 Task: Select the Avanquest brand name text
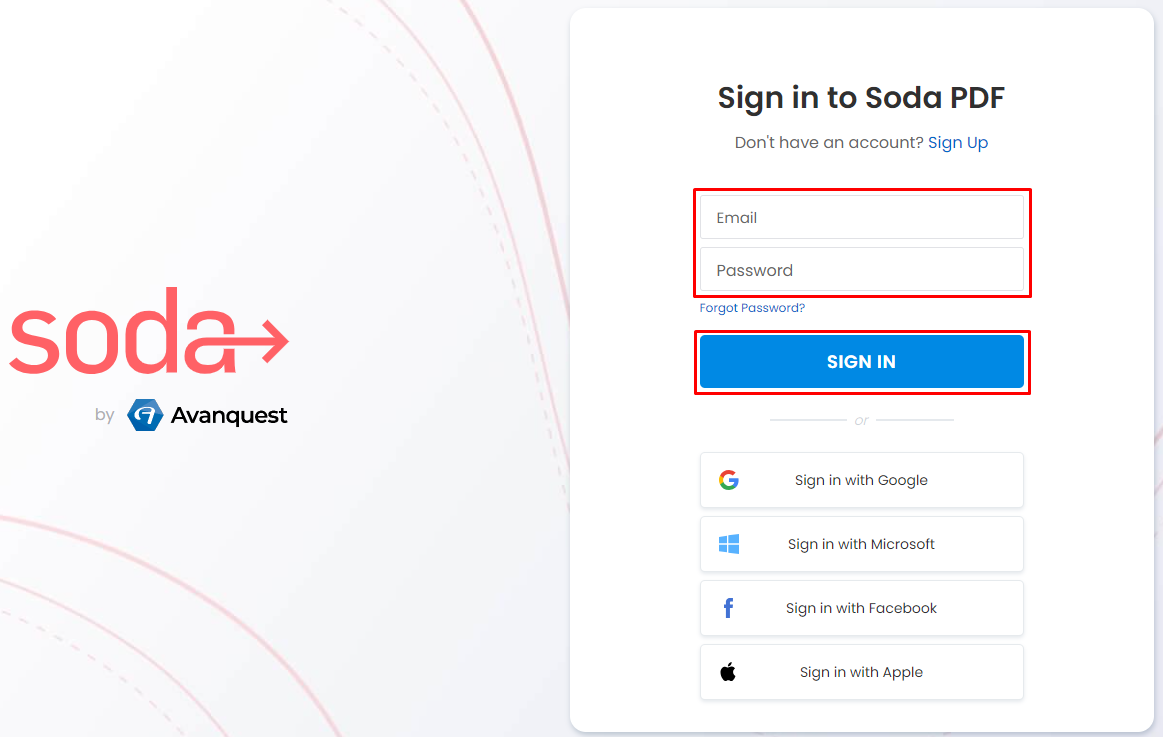point(228,415)
